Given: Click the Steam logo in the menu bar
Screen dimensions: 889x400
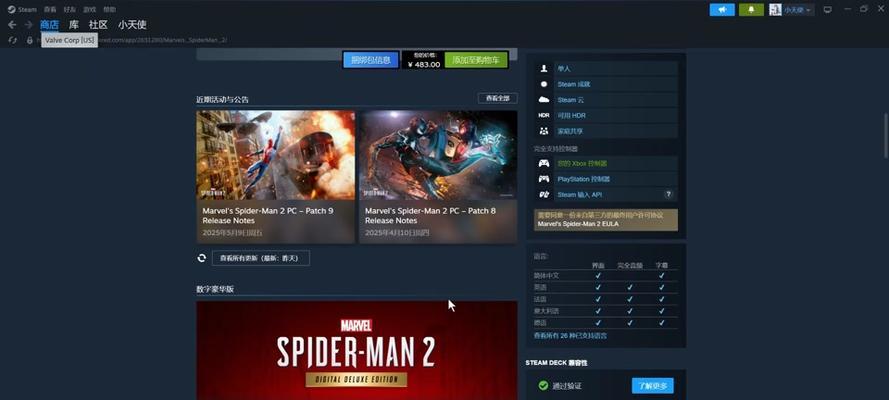Looking at the screenshot, I should tap(11, 10).
